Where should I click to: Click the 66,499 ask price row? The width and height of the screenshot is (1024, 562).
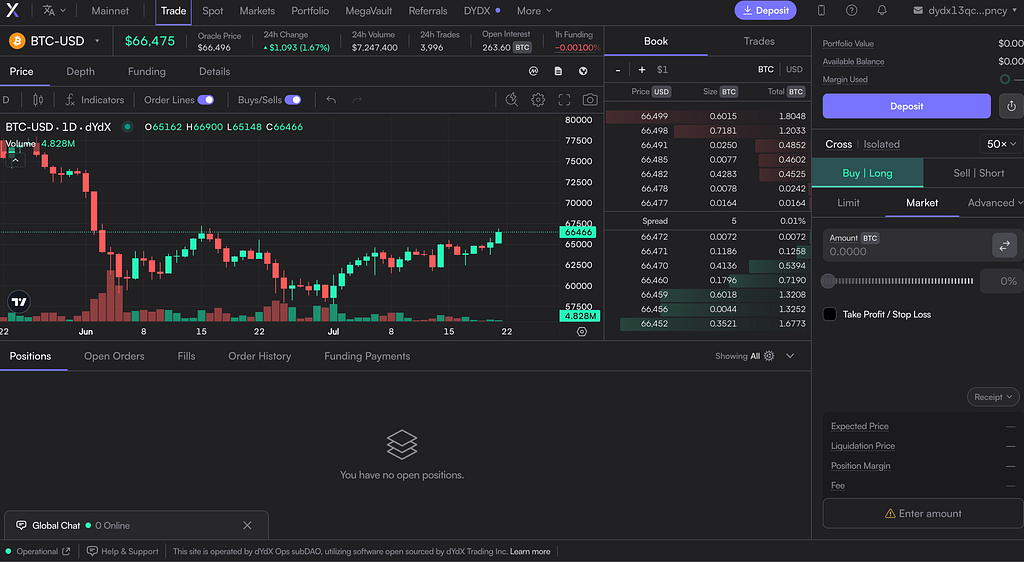point(708,116)
